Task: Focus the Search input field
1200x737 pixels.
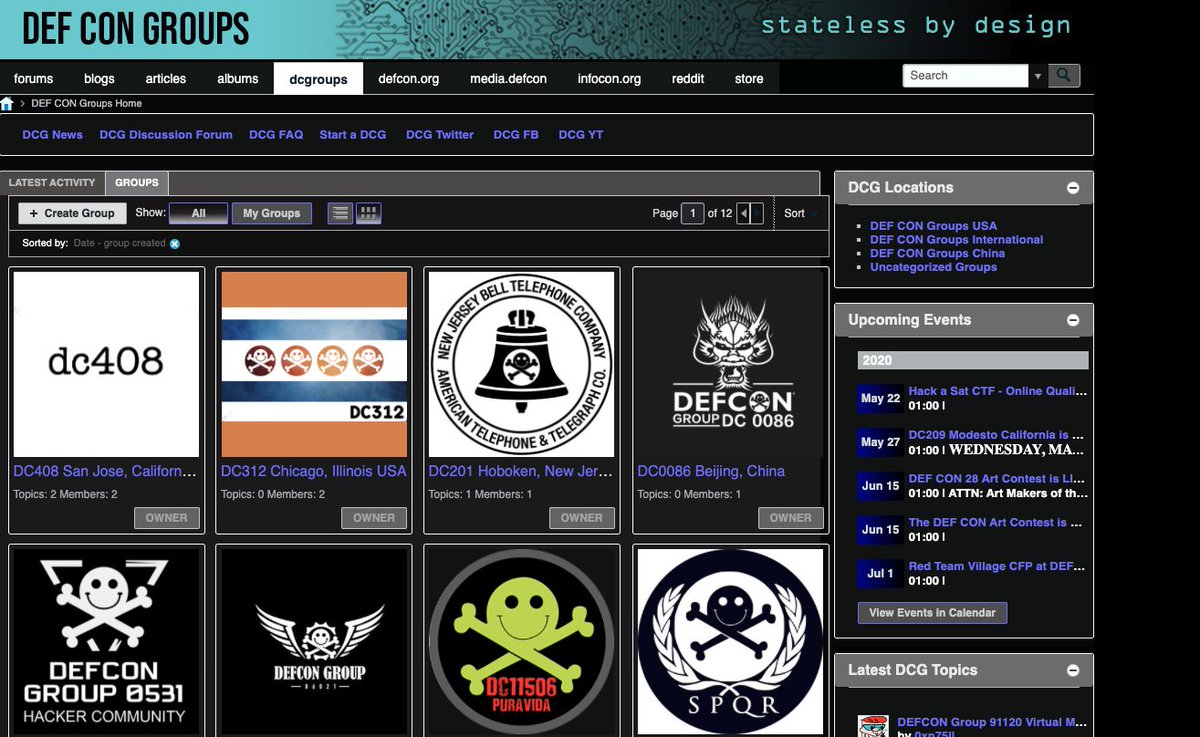Action: [x=965, y=76]
